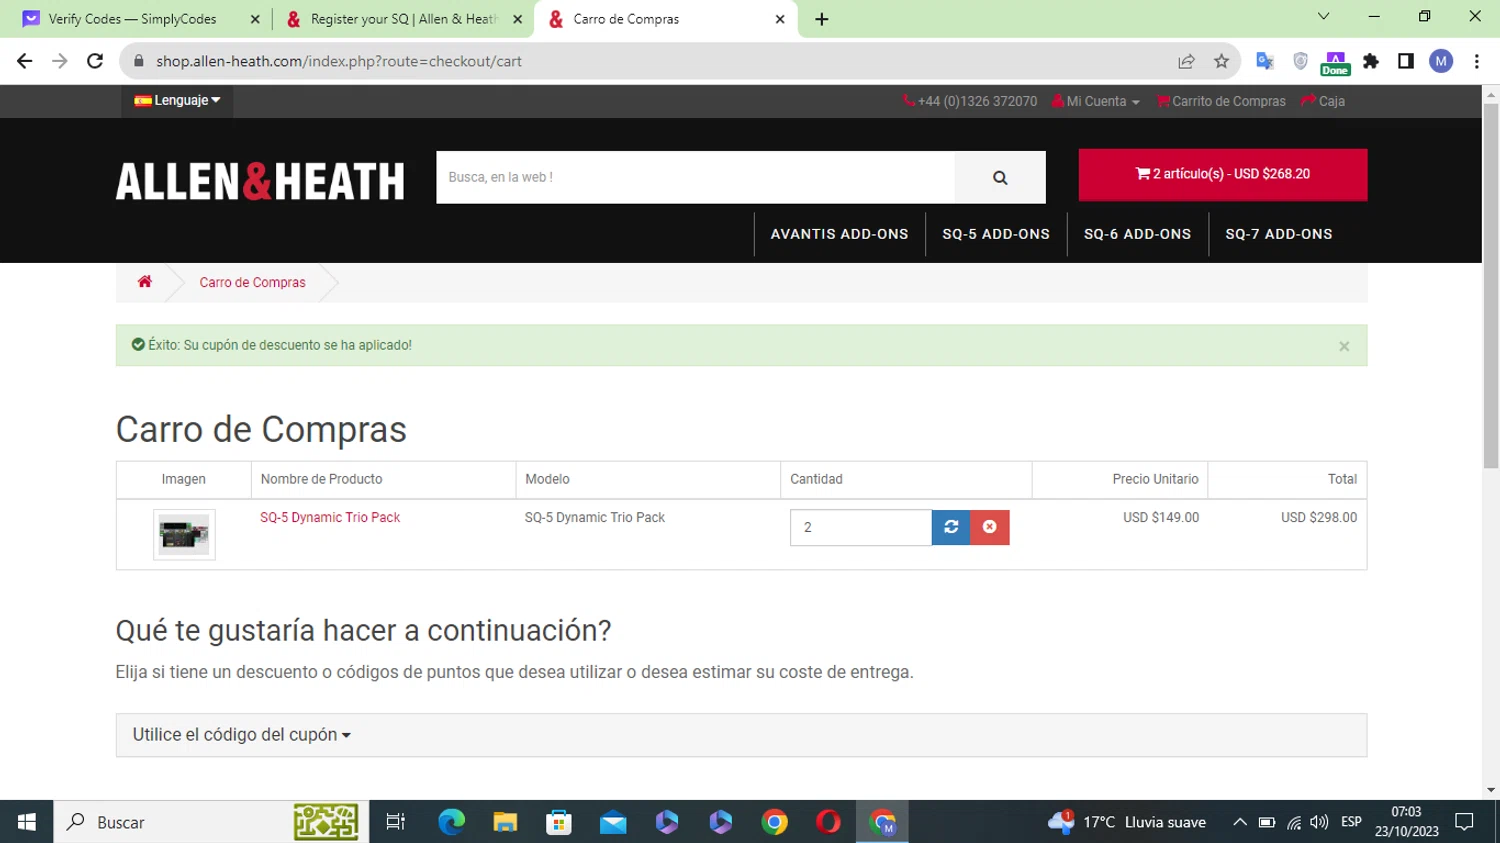Open Microsoft Edge from taskbar

(452, 822)
